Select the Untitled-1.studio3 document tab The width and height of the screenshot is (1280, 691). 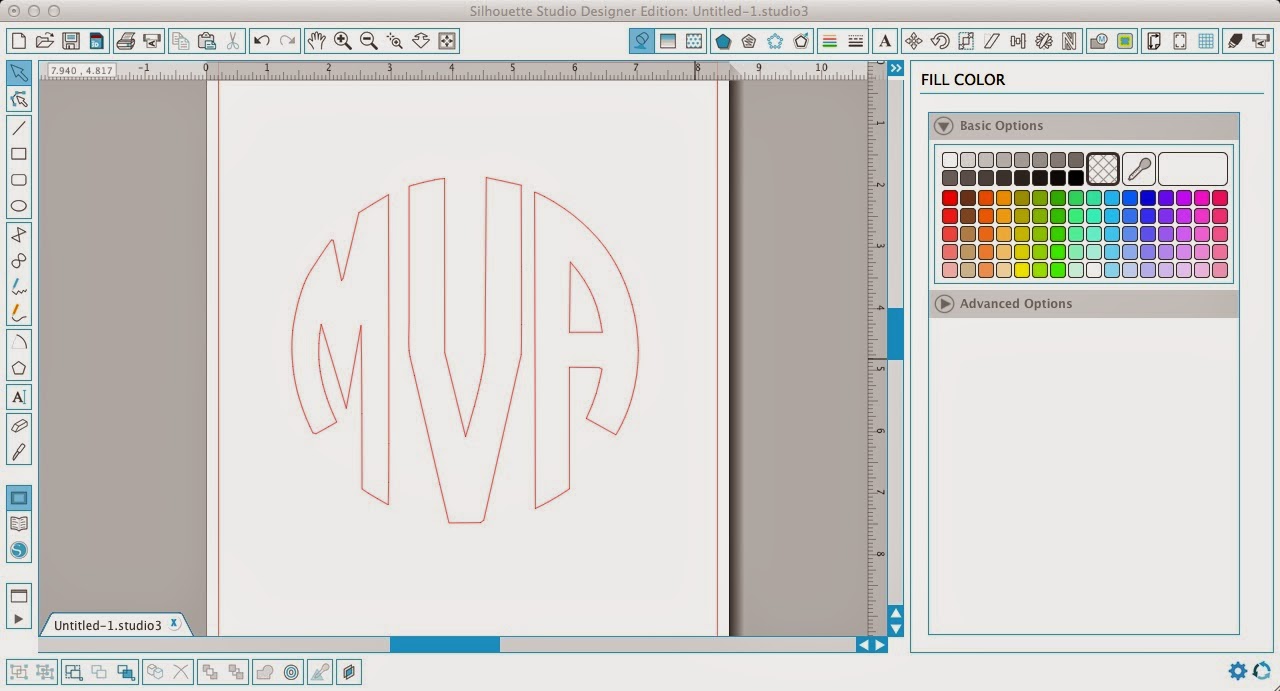[x=108, y=624]
